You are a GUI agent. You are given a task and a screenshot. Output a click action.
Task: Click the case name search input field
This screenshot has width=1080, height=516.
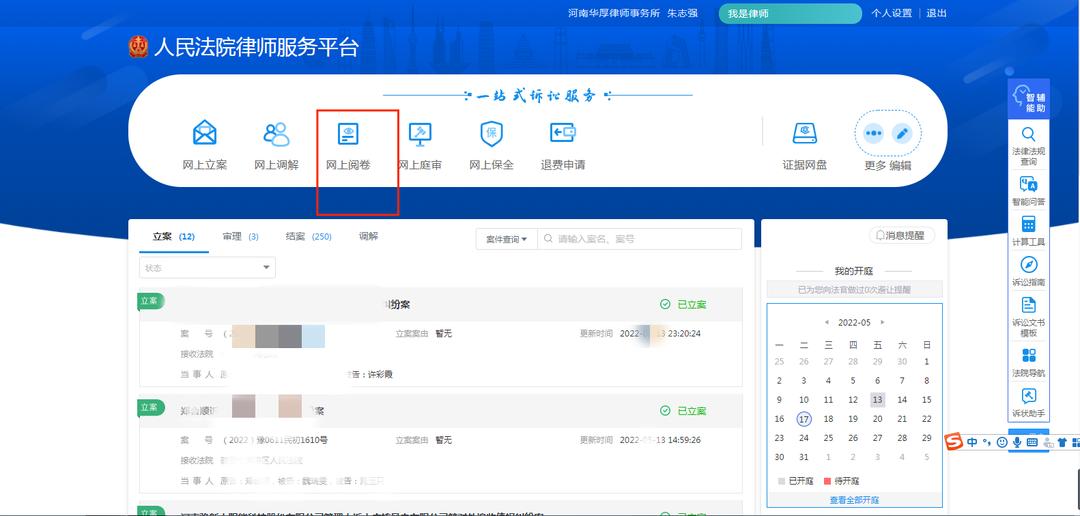tap(645, 239)
